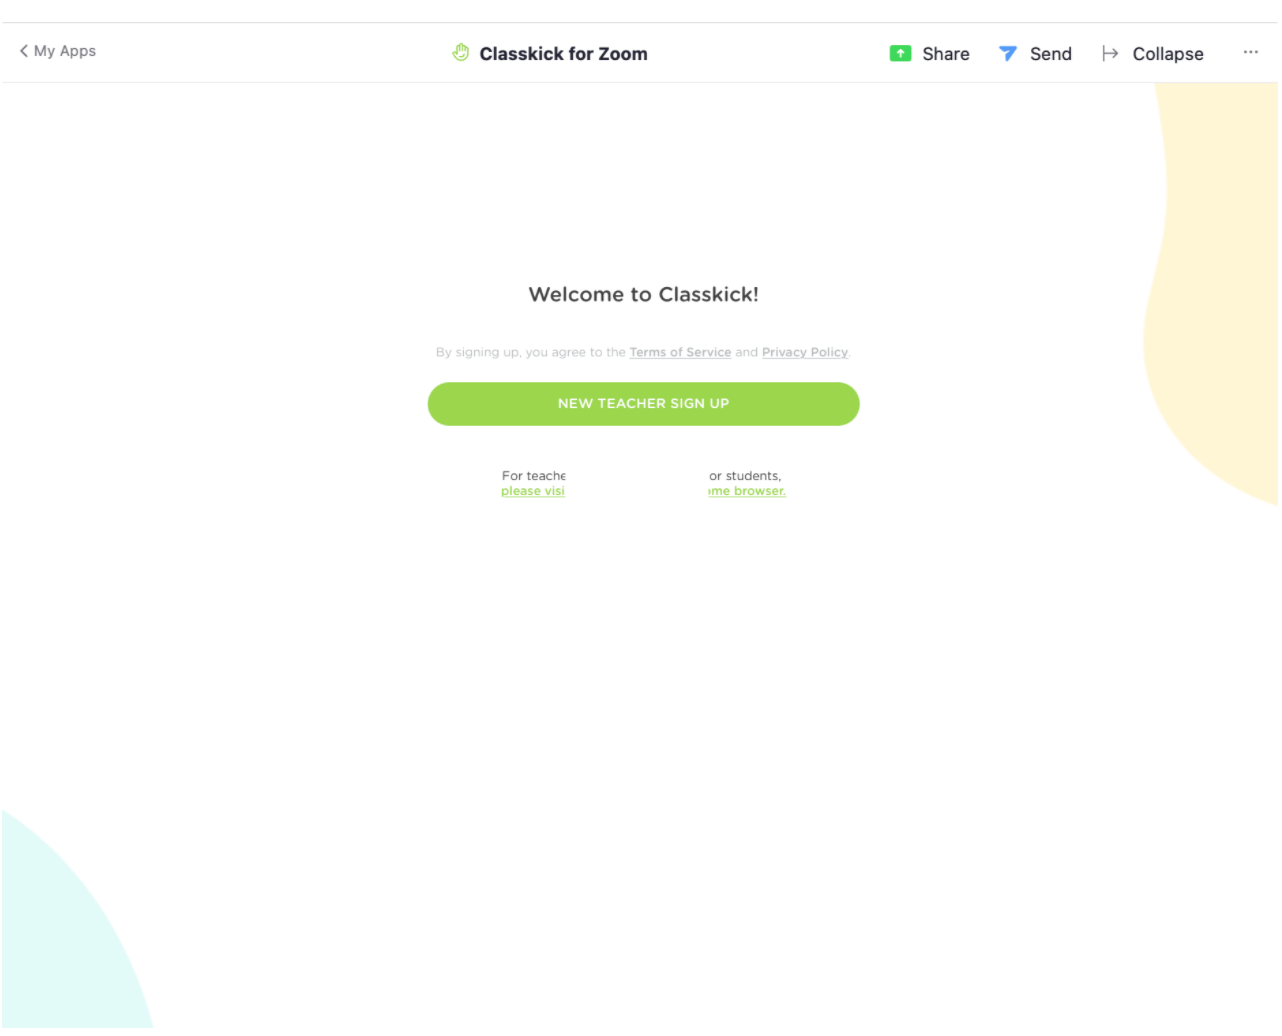
Task: Collapse the app panel using Collapse label
Action: 1167,54
